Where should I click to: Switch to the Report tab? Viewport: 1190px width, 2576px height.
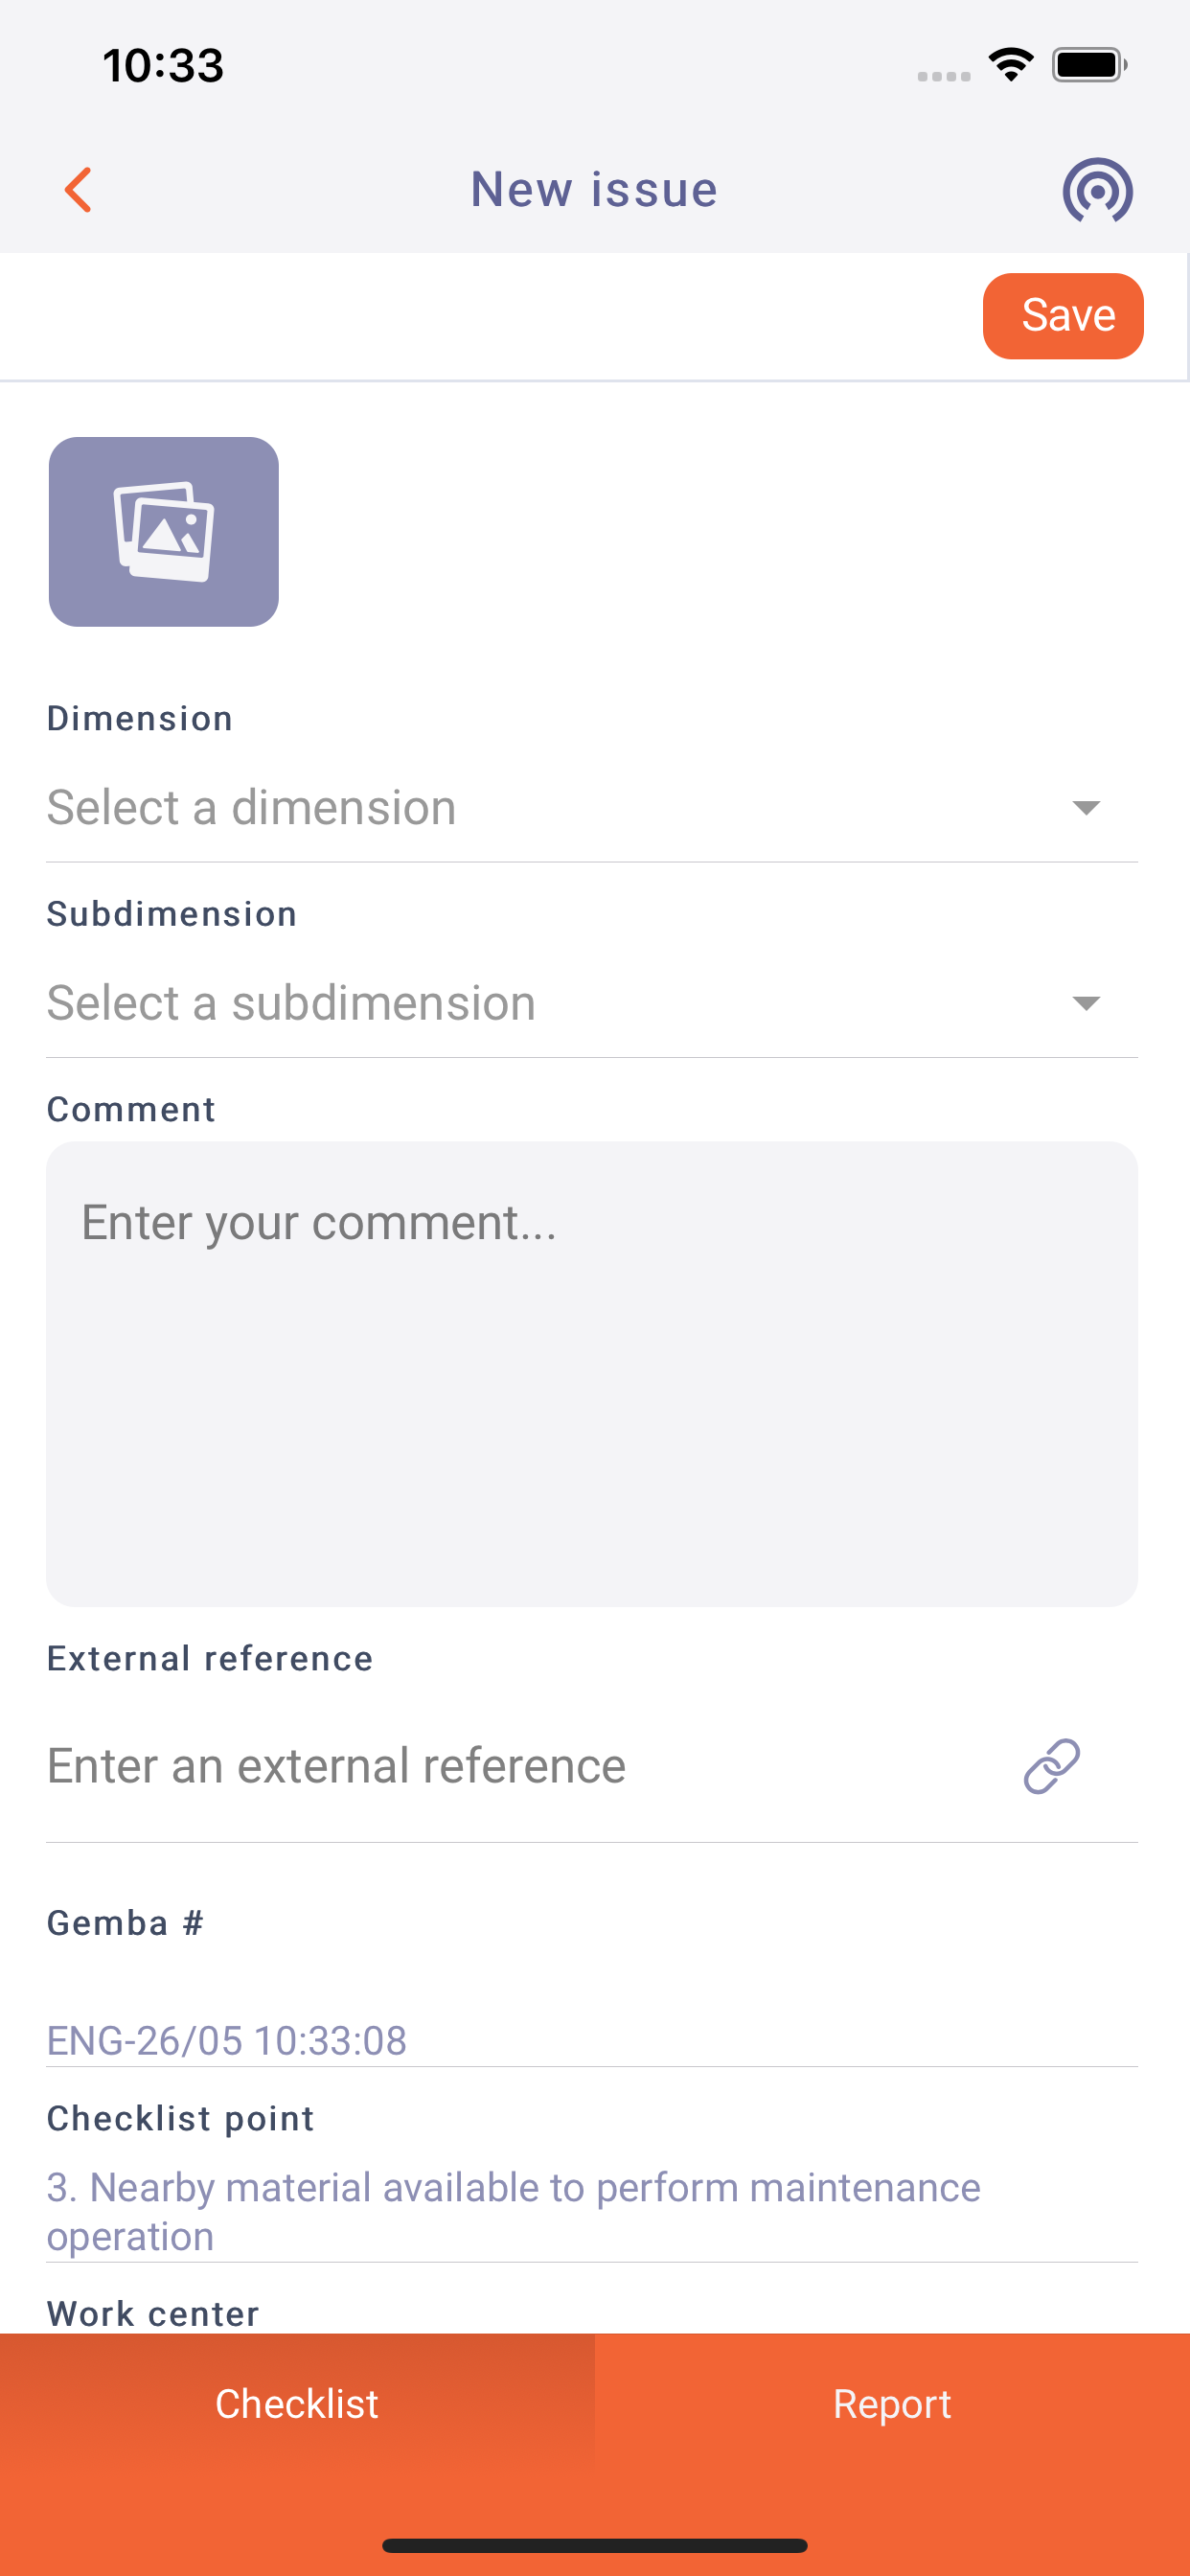892,2404
